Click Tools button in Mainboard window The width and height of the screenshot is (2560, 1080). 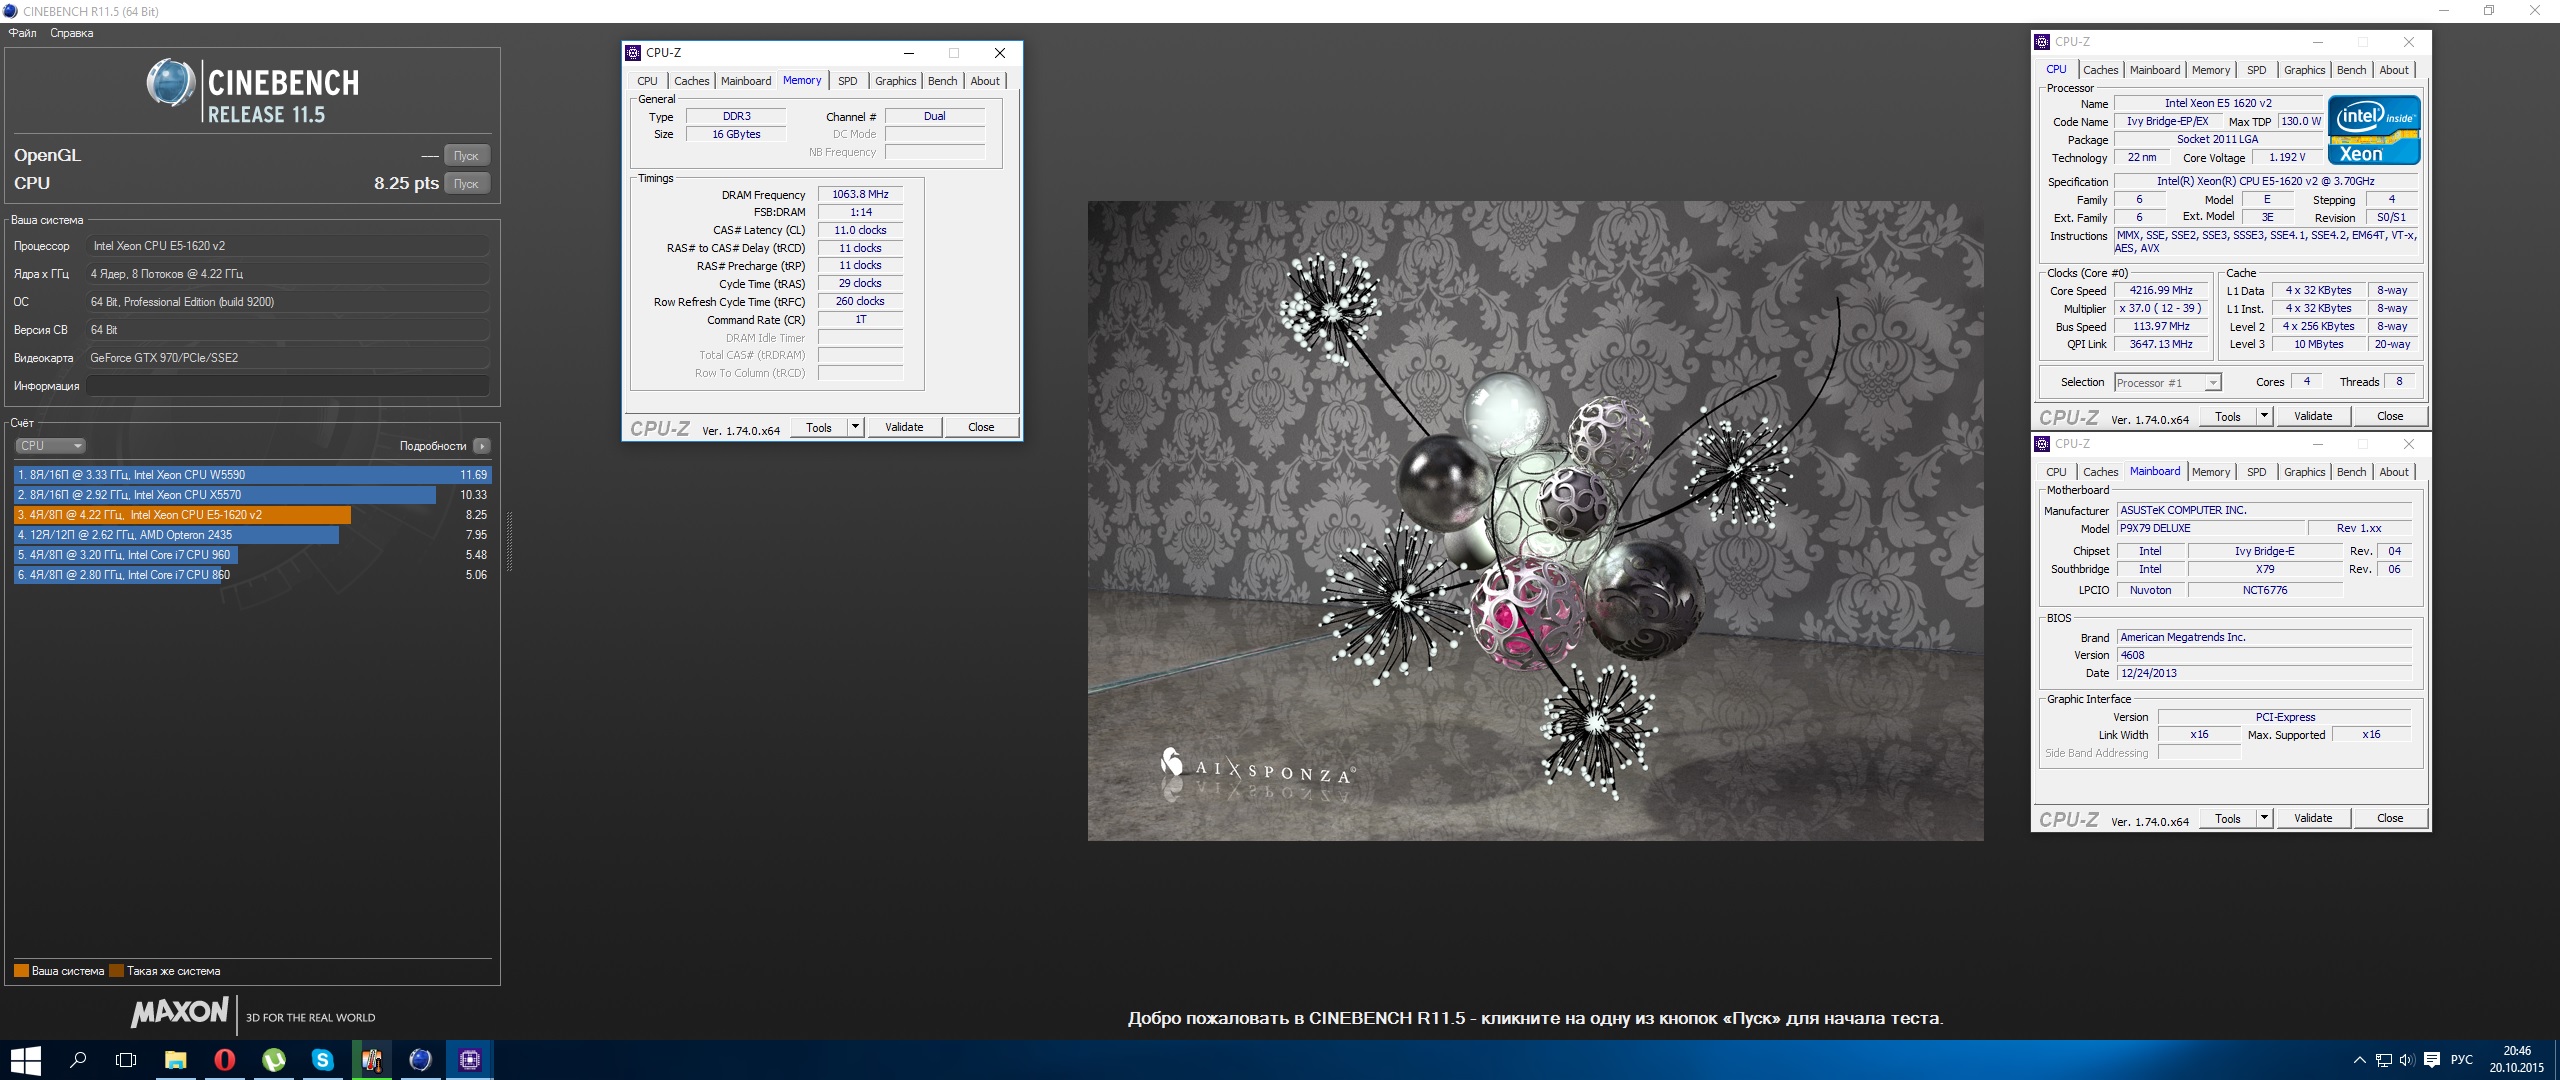tap(2228, 818)
